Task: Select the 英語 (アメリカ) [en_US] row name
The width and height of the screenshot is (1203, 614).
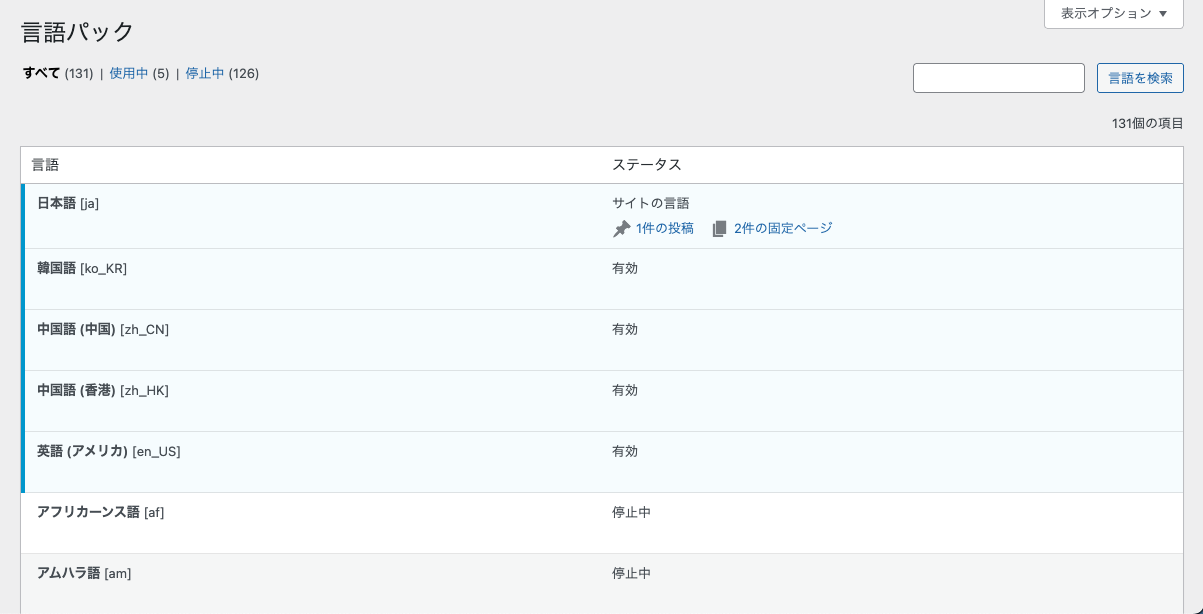Action: coord(109,451)
